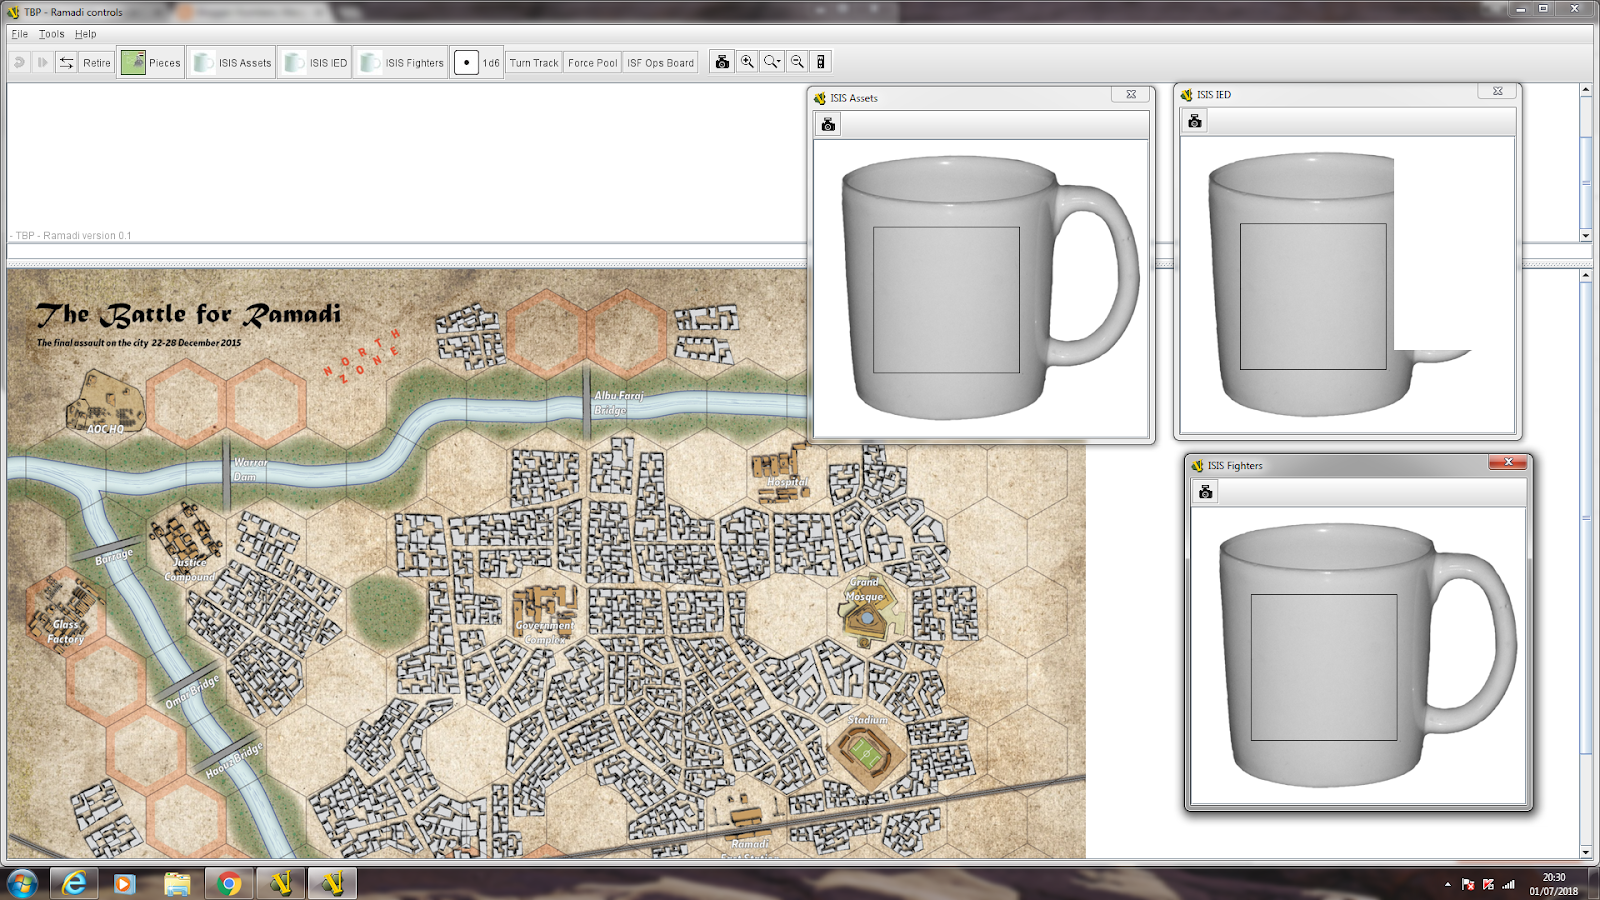Open the File menu
The width and height of the screenshot is (1600, 900).
[20, 34]
